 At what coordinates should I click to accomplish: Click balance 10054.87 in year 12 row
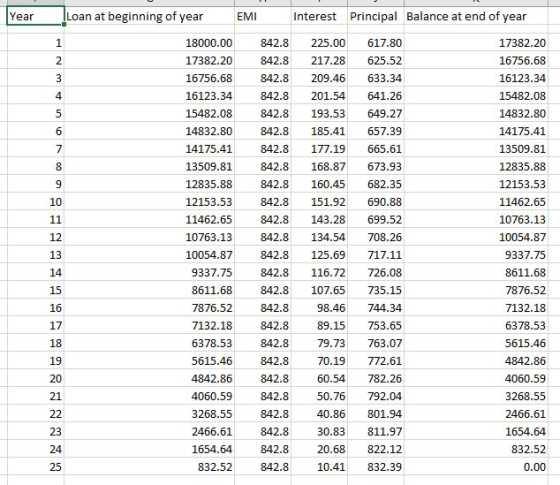(x=476, y=237)
